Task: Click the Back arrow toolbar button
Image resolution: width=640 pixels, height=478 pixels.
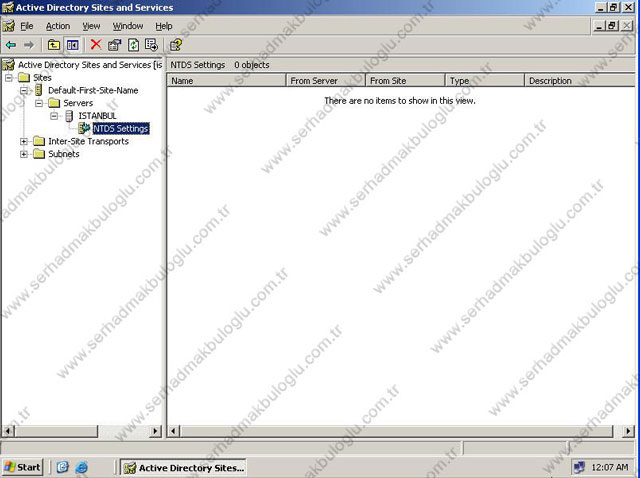Action: (x=11, y=44)
